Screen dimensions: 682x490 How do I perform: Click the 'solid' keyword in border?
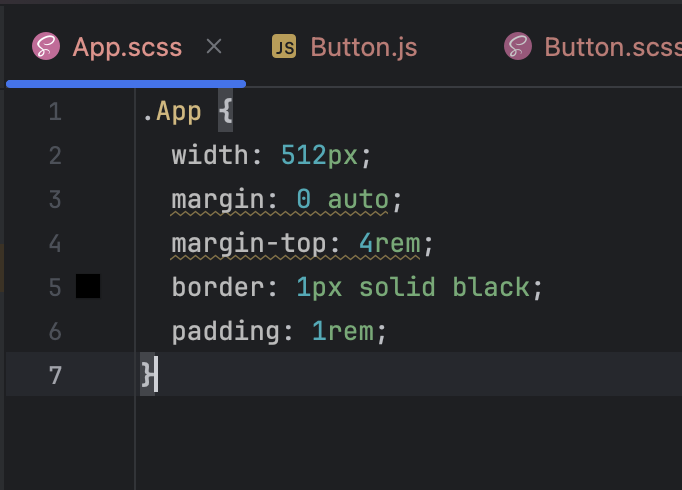pos(397,287)
